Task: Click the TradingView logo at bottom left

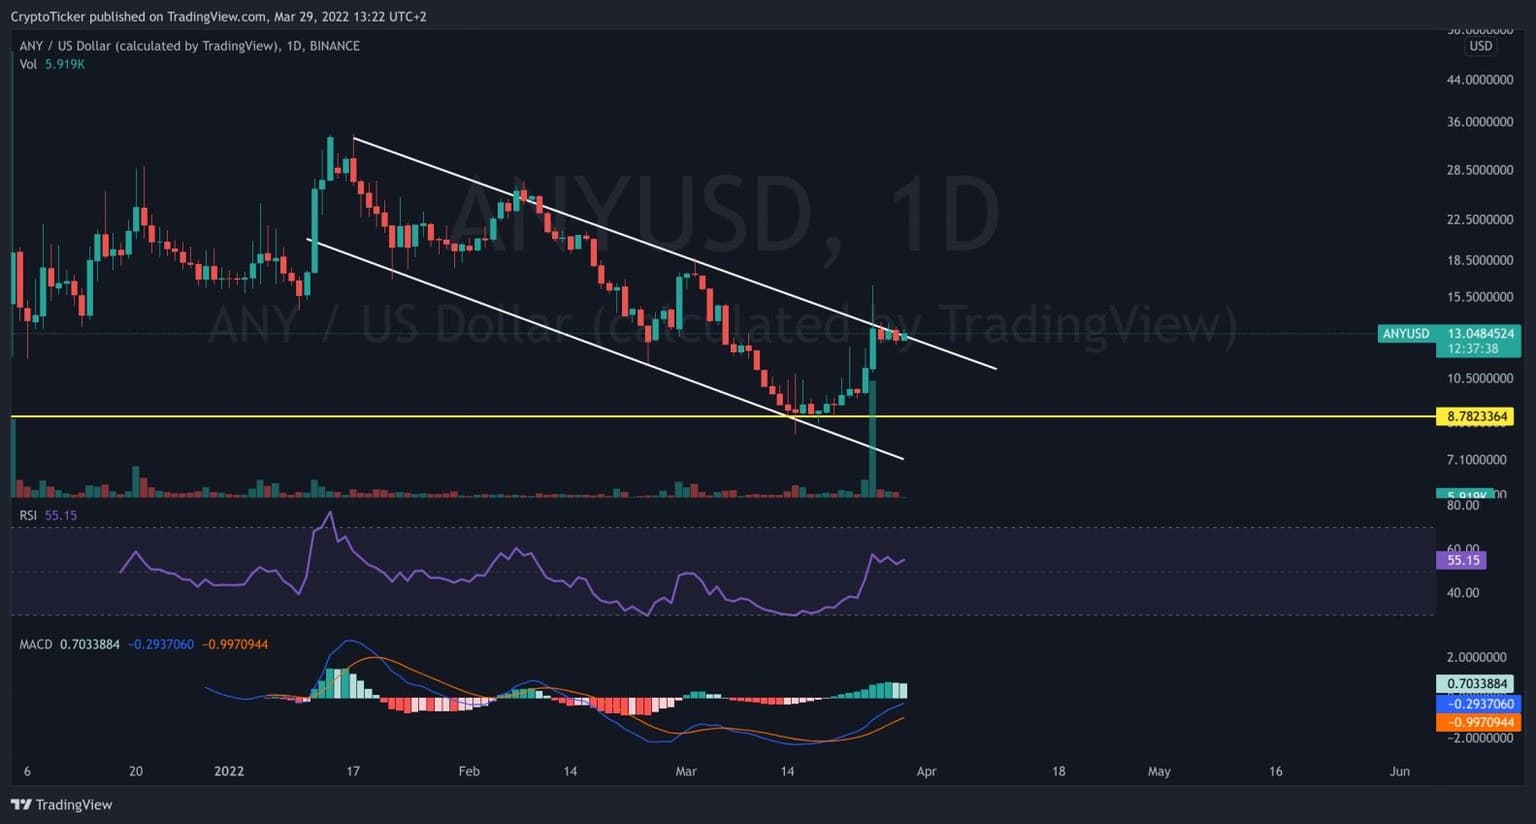Action: [x=61, y=805]
